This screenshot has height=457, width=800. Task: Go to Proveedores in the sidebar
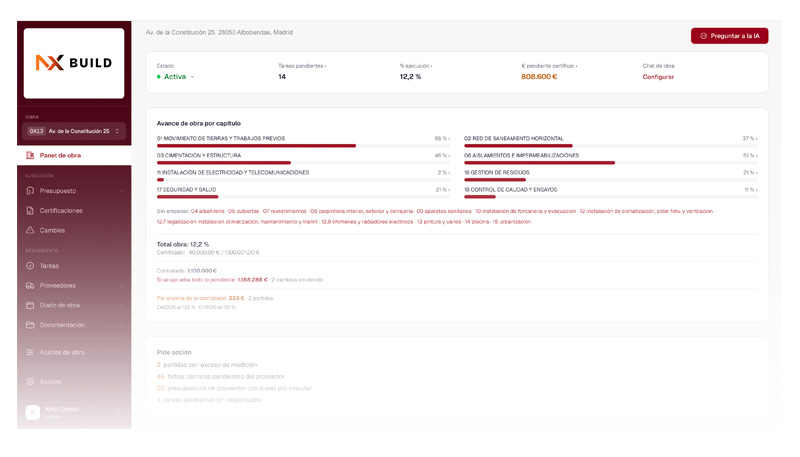58,286
